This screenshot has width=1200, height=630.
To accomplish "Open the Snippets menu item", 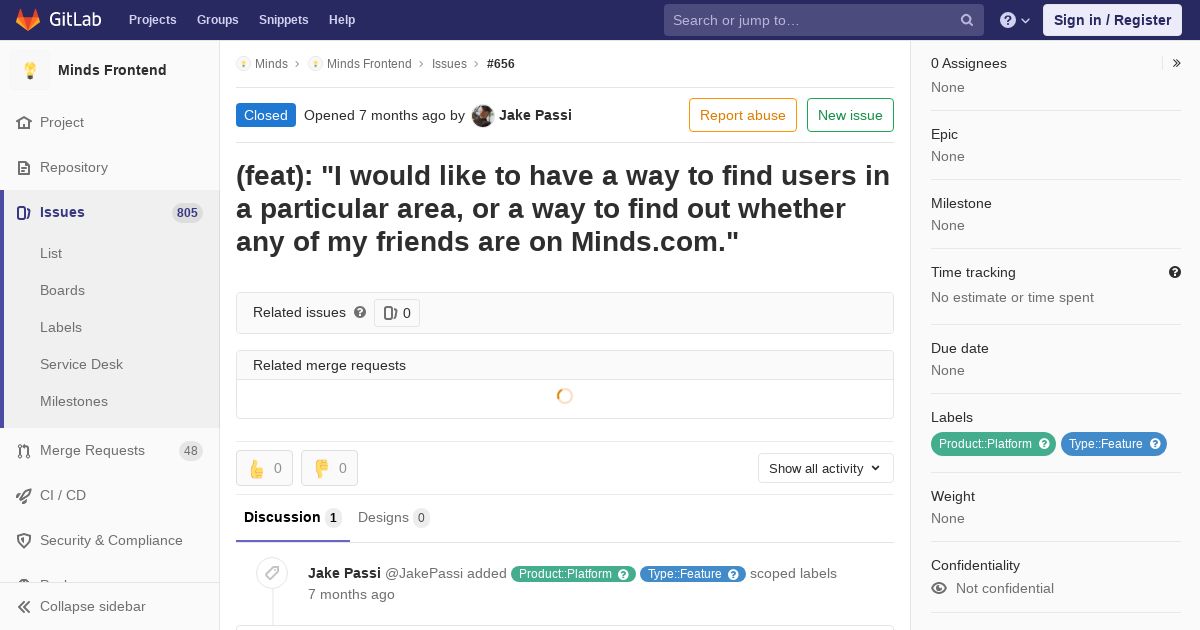I will 284,20.
